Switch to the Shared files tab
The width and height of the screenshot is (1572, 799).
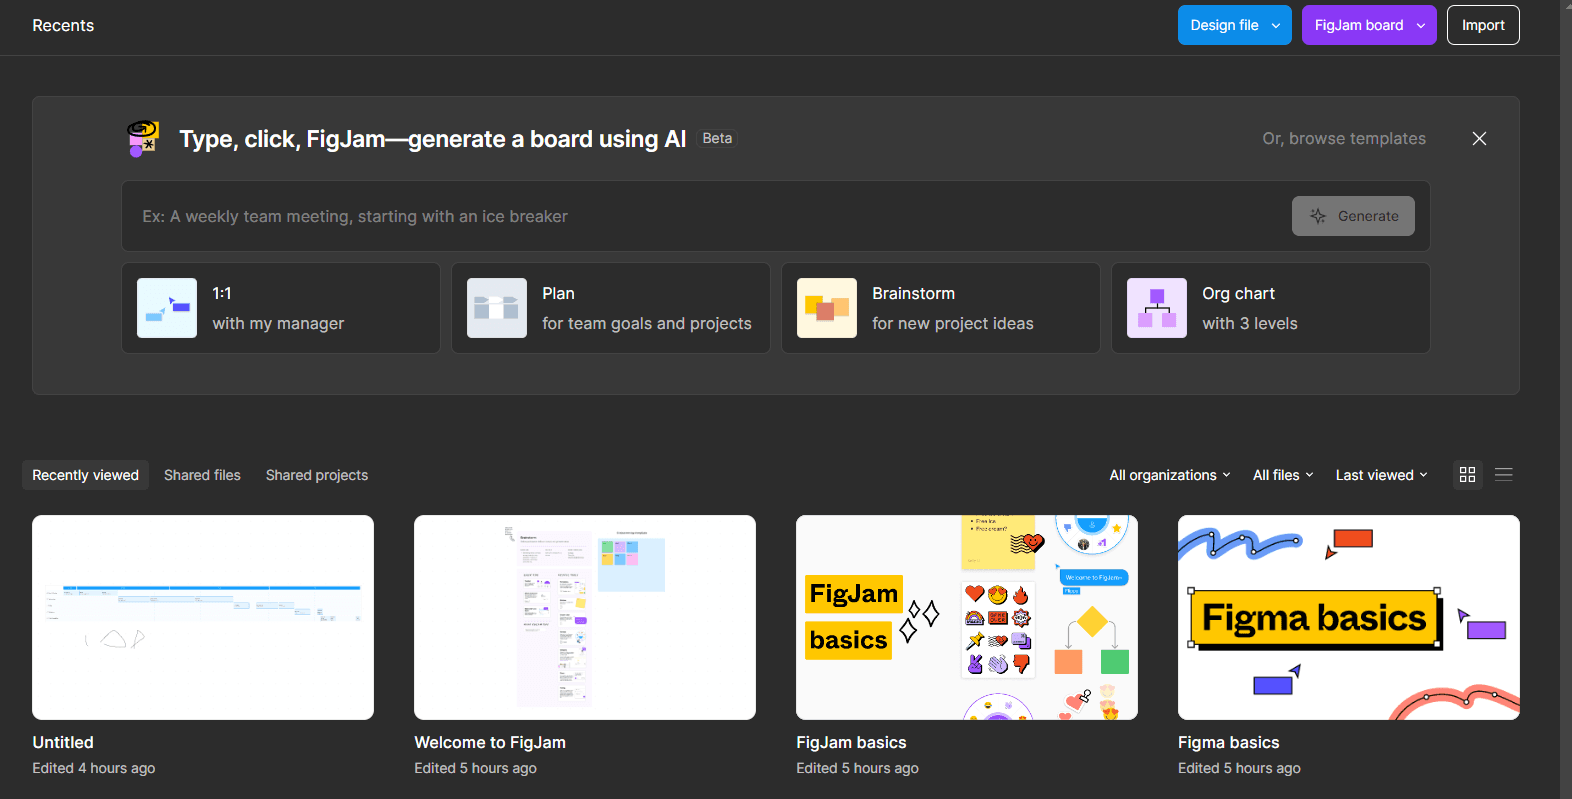(202, 475)
